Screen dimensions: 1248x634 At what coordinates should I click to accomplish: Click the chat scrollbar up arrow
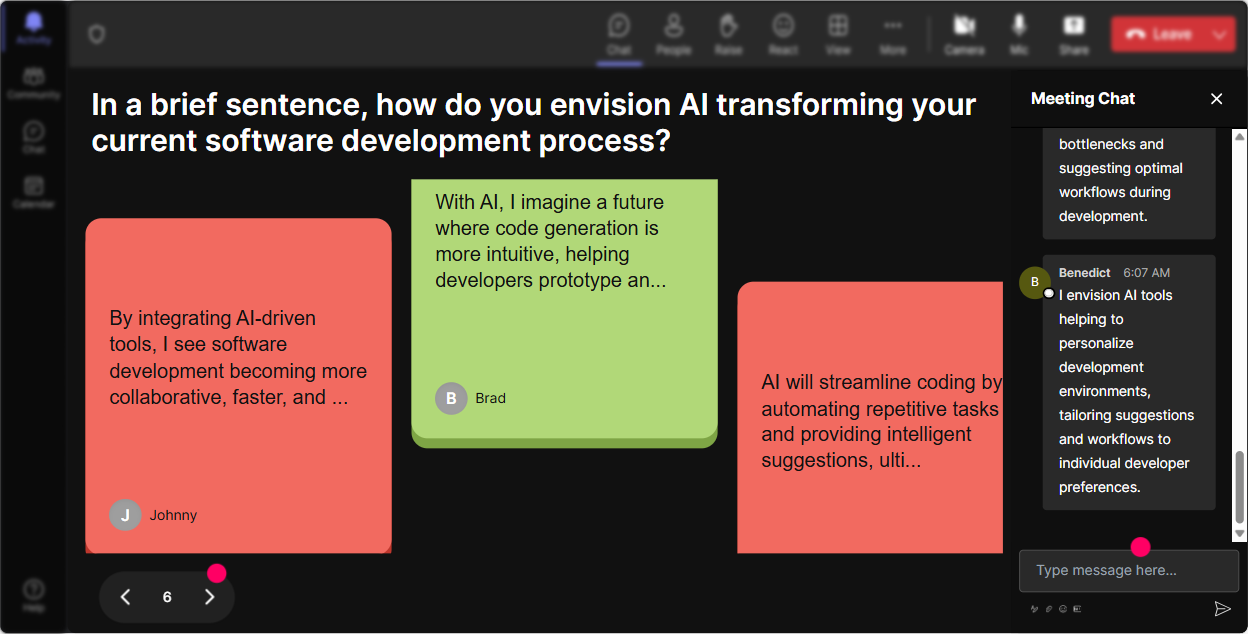[x=1240, y=136]
